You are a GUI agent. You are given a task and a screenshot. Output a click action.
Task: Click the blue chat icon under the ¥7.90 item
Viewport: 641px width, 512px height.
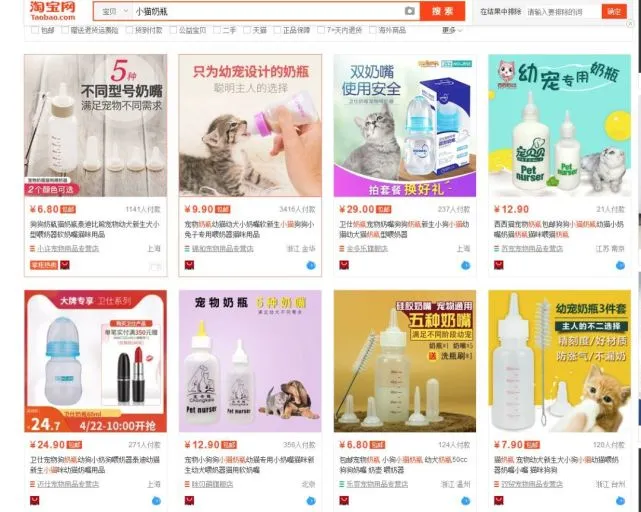click(x=620, y=501)
